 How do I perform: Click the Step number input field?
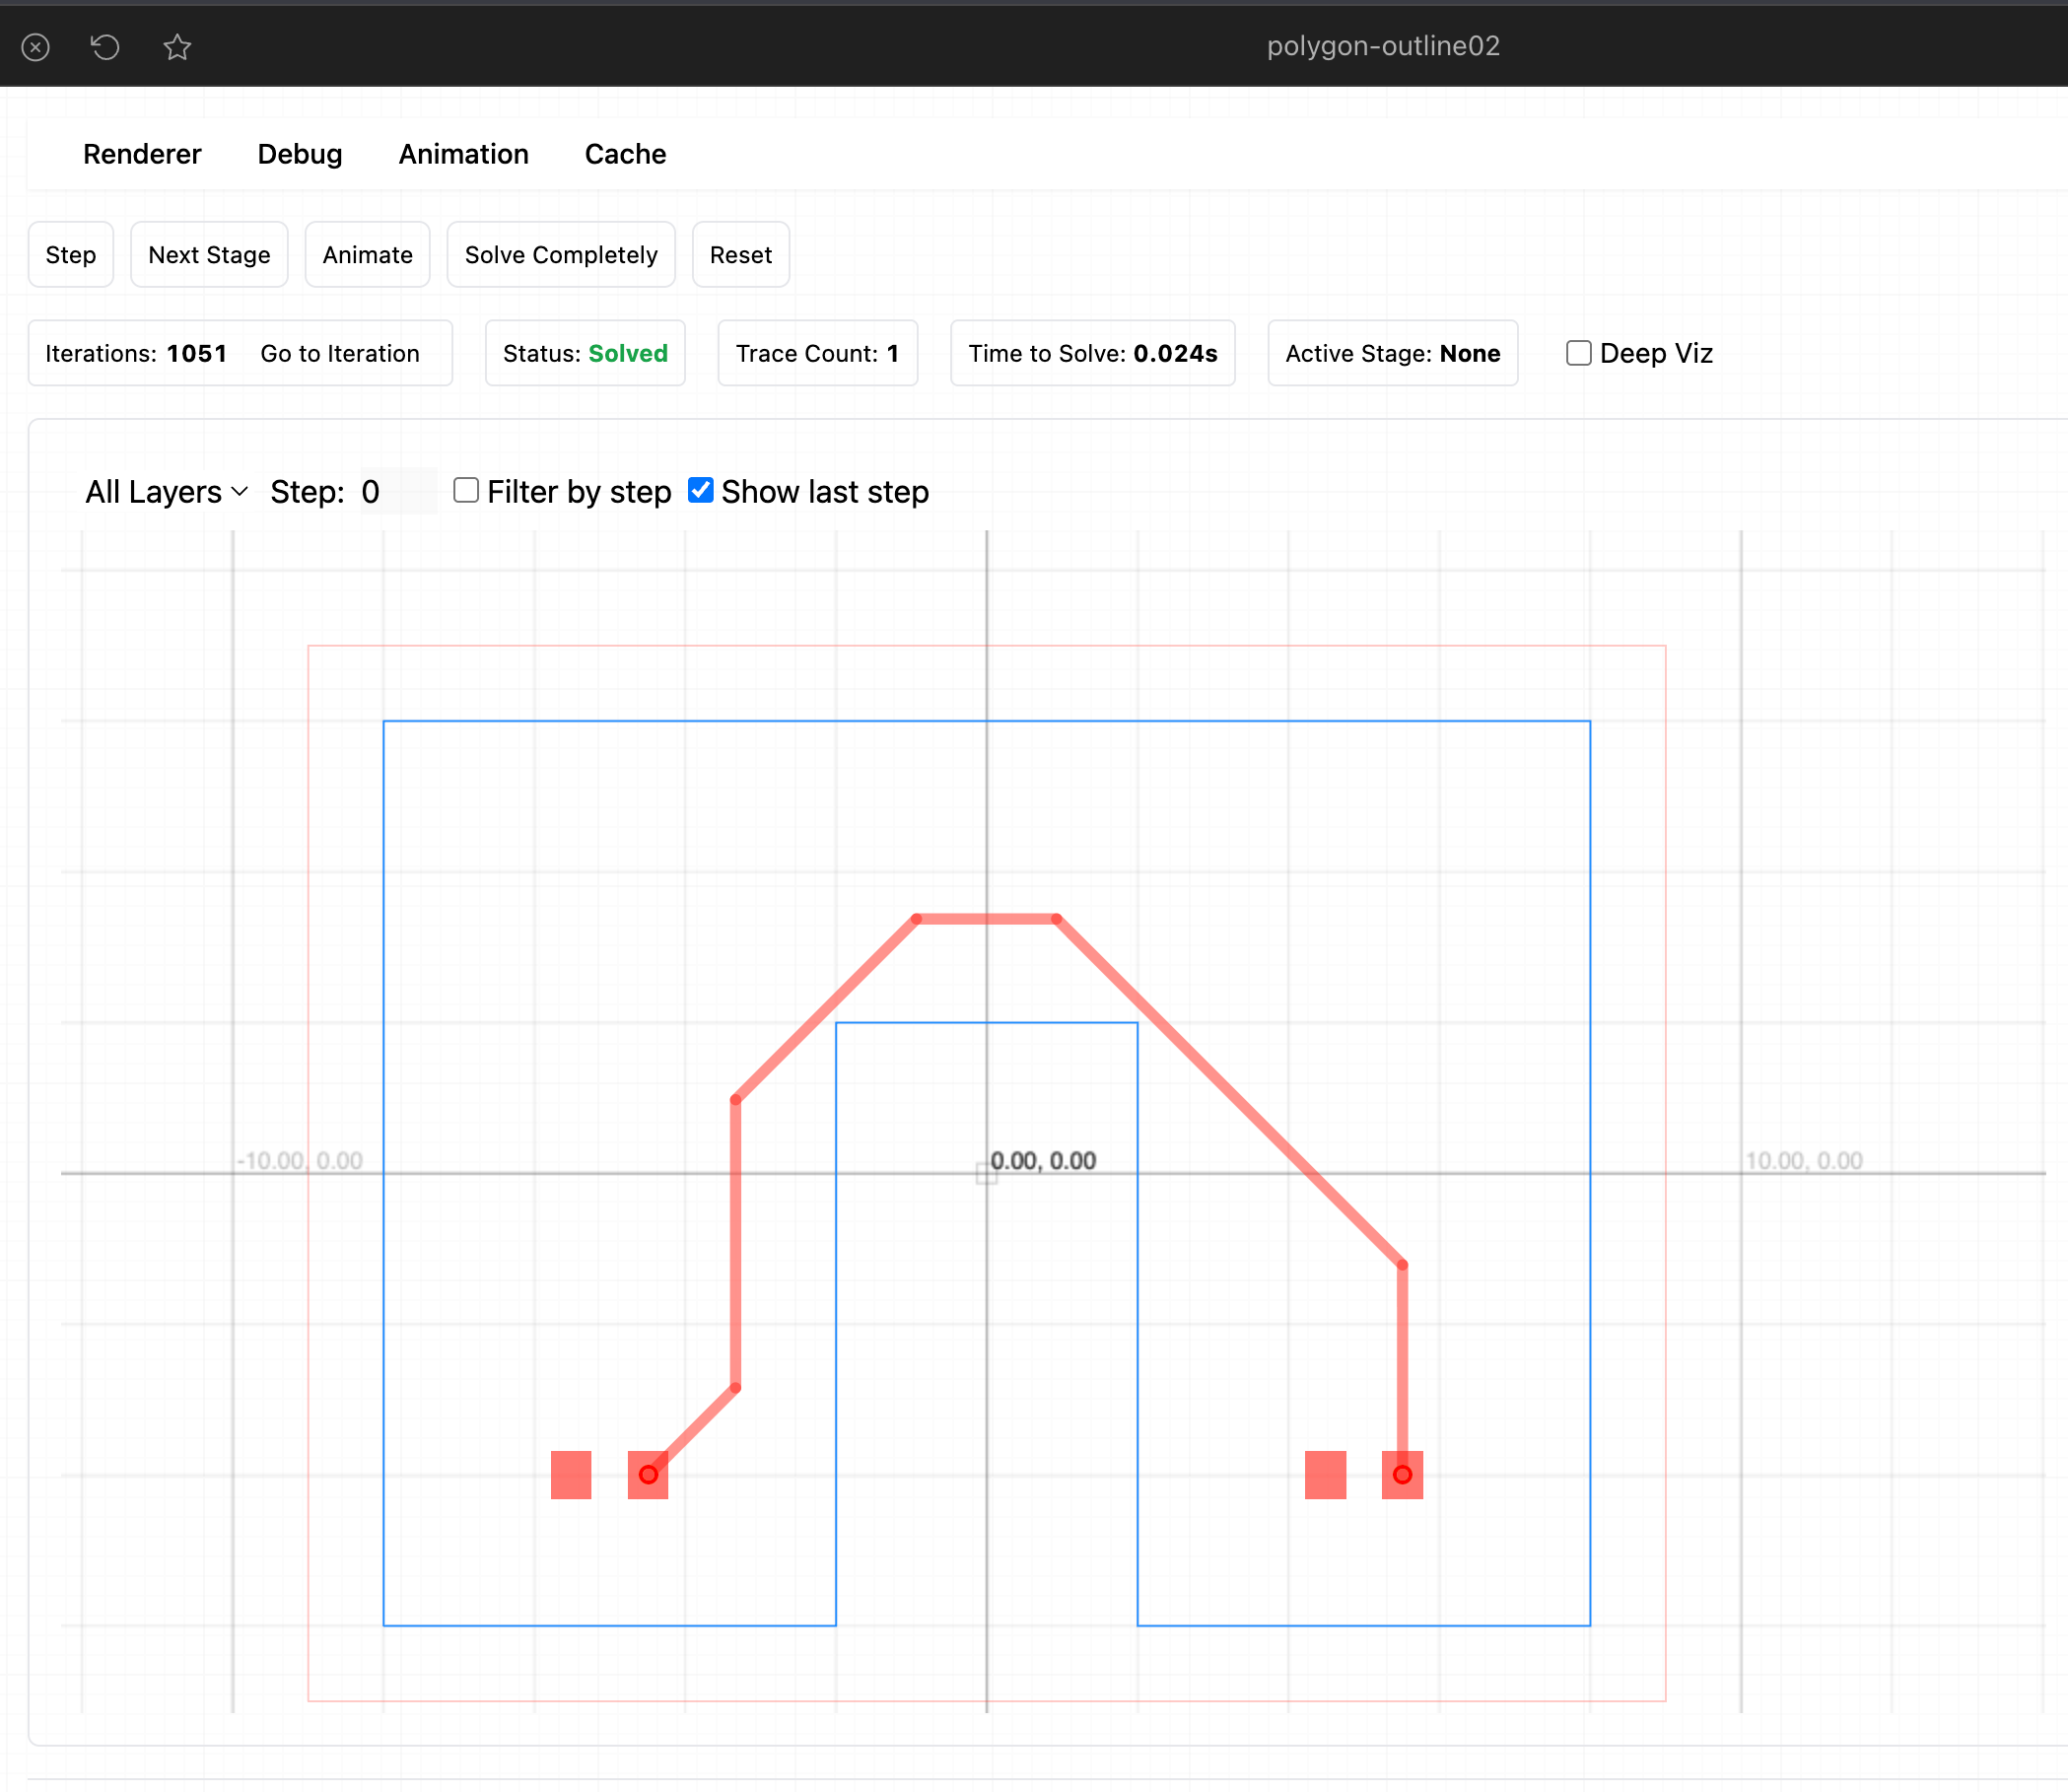tap(397, 492)
